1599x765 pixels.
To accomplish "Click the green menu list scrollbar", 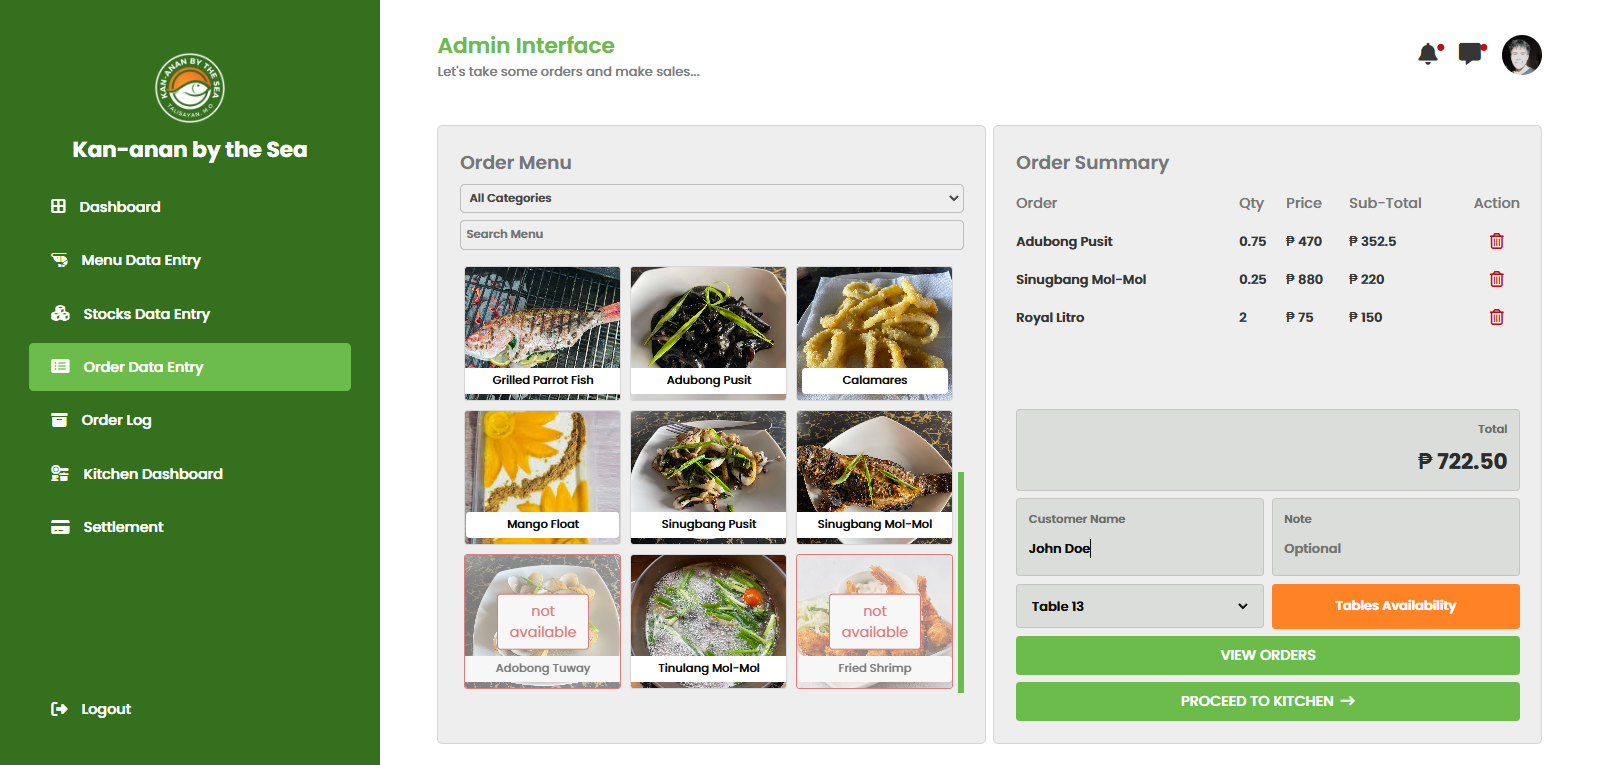I will point(961,582).
